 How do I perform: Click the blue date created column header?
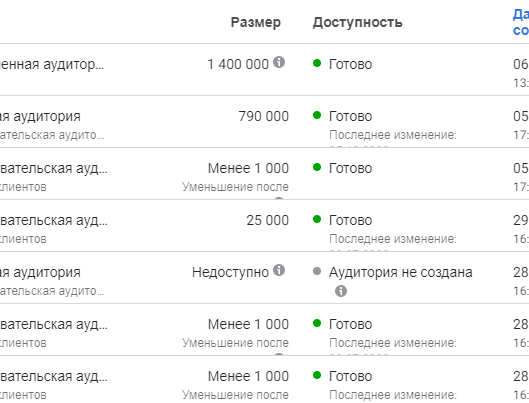(521, 22)
